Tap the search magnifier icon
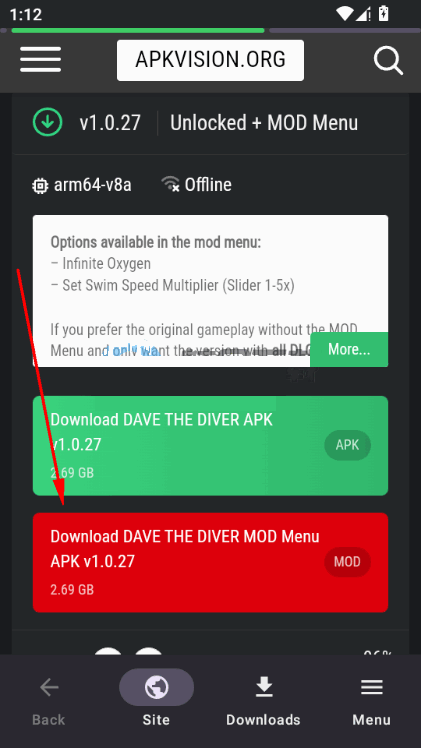The image size is (421, 748). click(388, 61)
